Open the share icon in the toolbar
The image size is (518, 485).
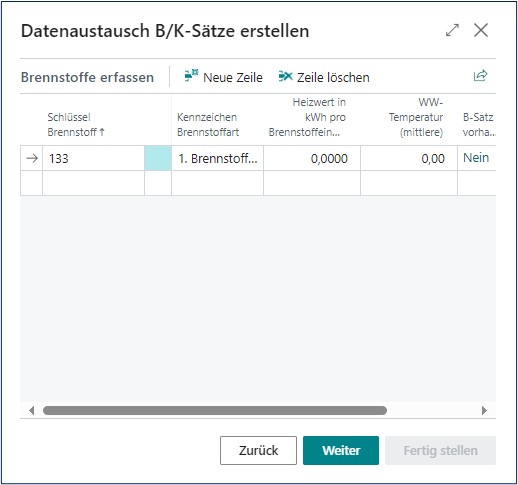[x=480, y=75]
